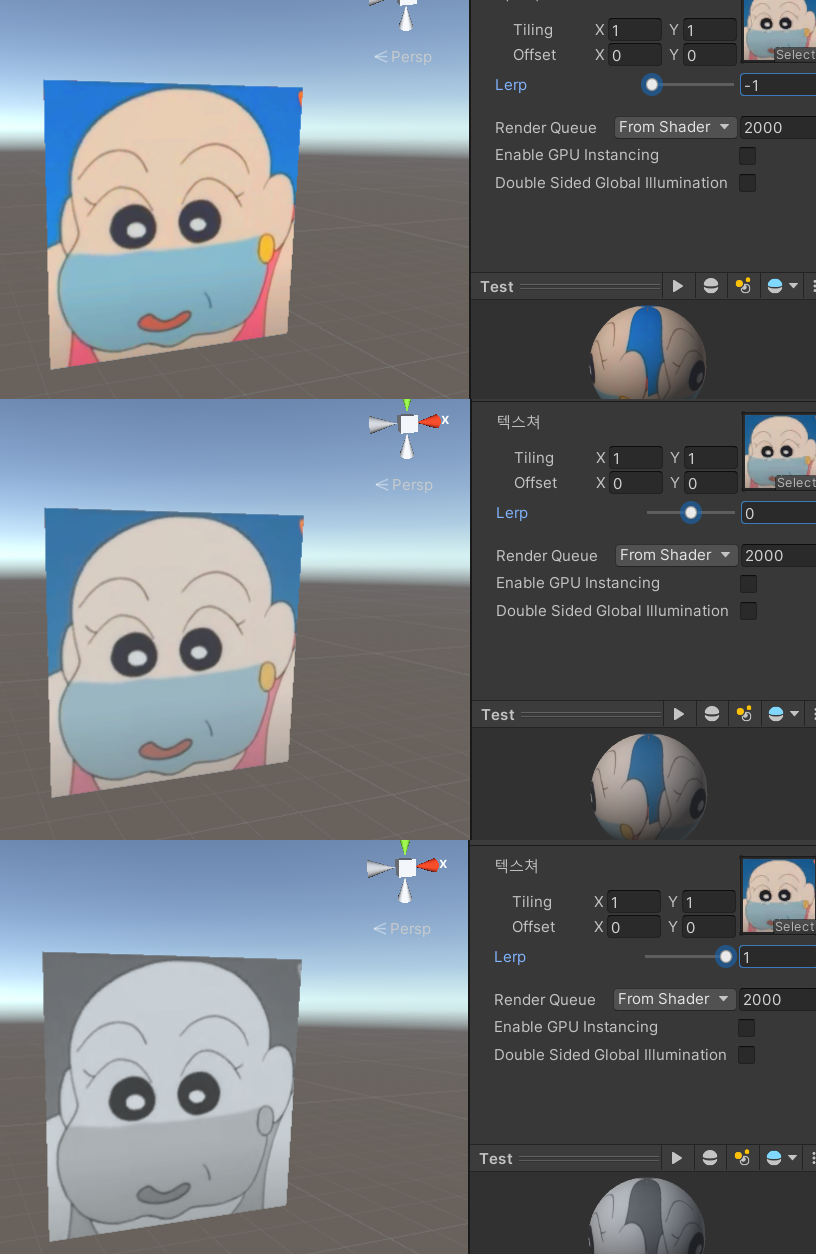Click Offset Y field in Lerp 1 inspector
This screenshot has width=816, height=1254.
(709, 927)
